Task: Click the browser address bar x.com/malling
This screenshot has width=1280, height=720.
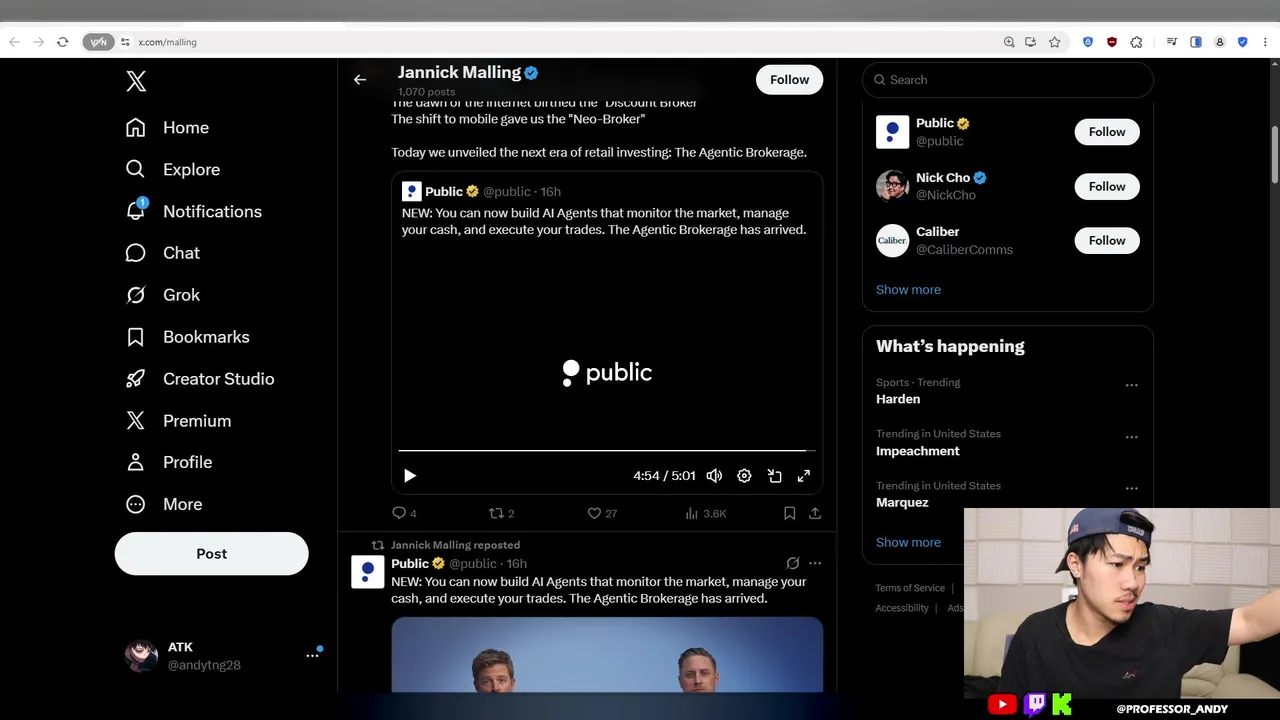Action: tap(167, 42)
